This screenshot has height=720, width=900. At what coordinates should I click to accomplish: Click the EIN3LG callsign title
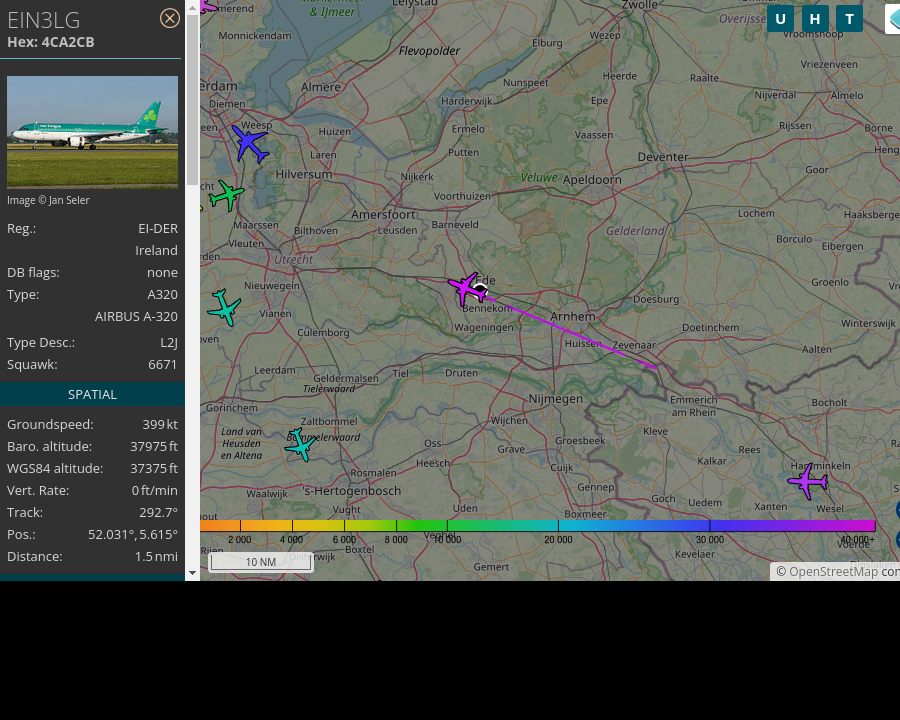click(x=44, y=20)
